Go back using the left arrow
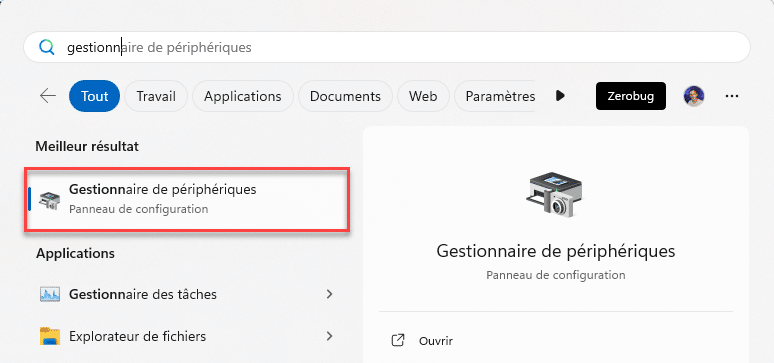Viewport: 774px width, 363px height. 48,96
